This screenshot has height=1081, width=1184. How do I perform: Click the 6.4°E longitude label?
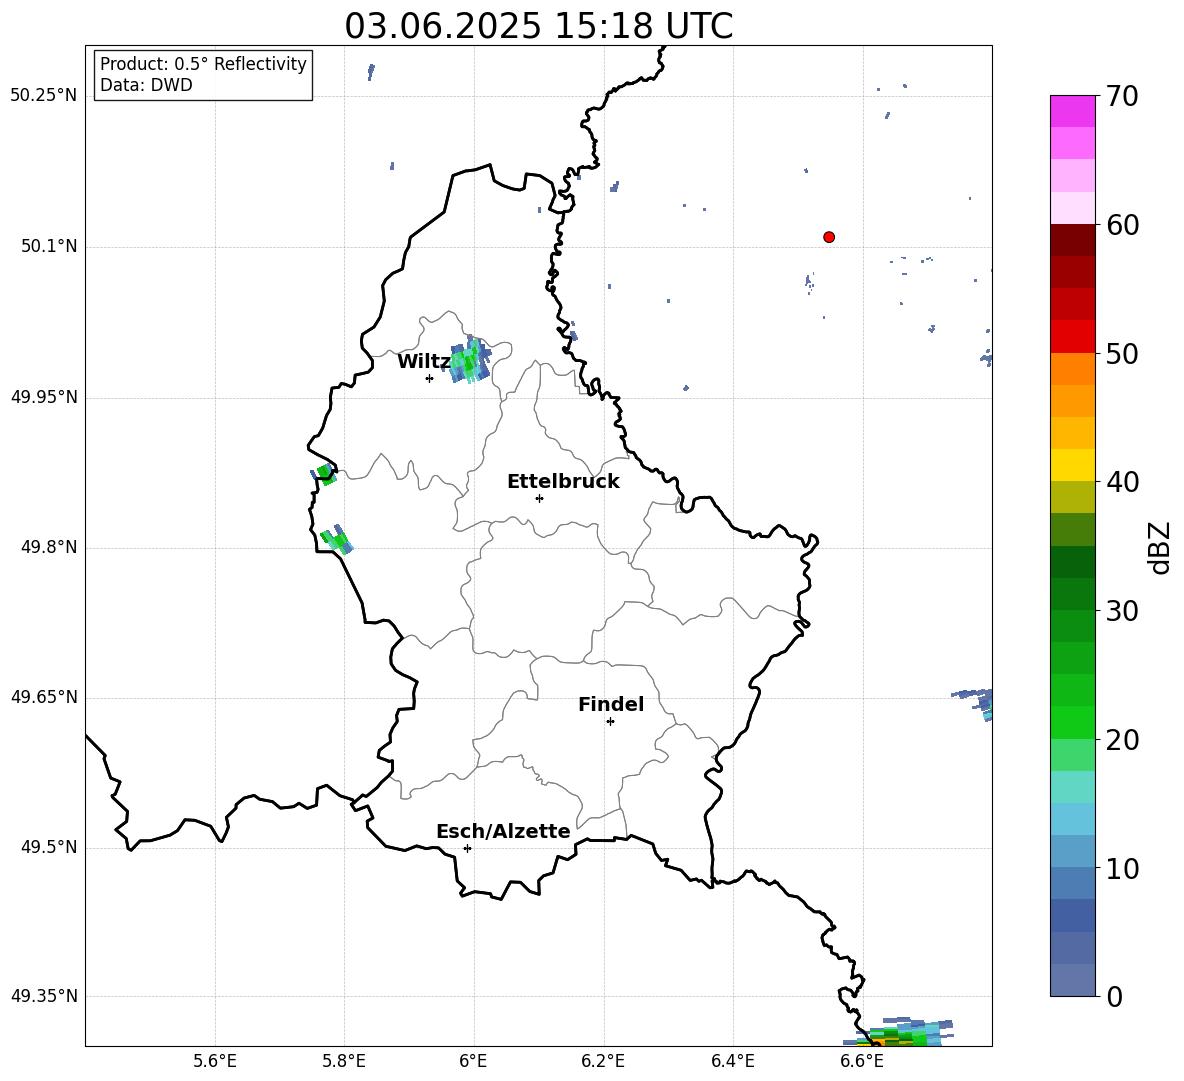click(732, 1061)
